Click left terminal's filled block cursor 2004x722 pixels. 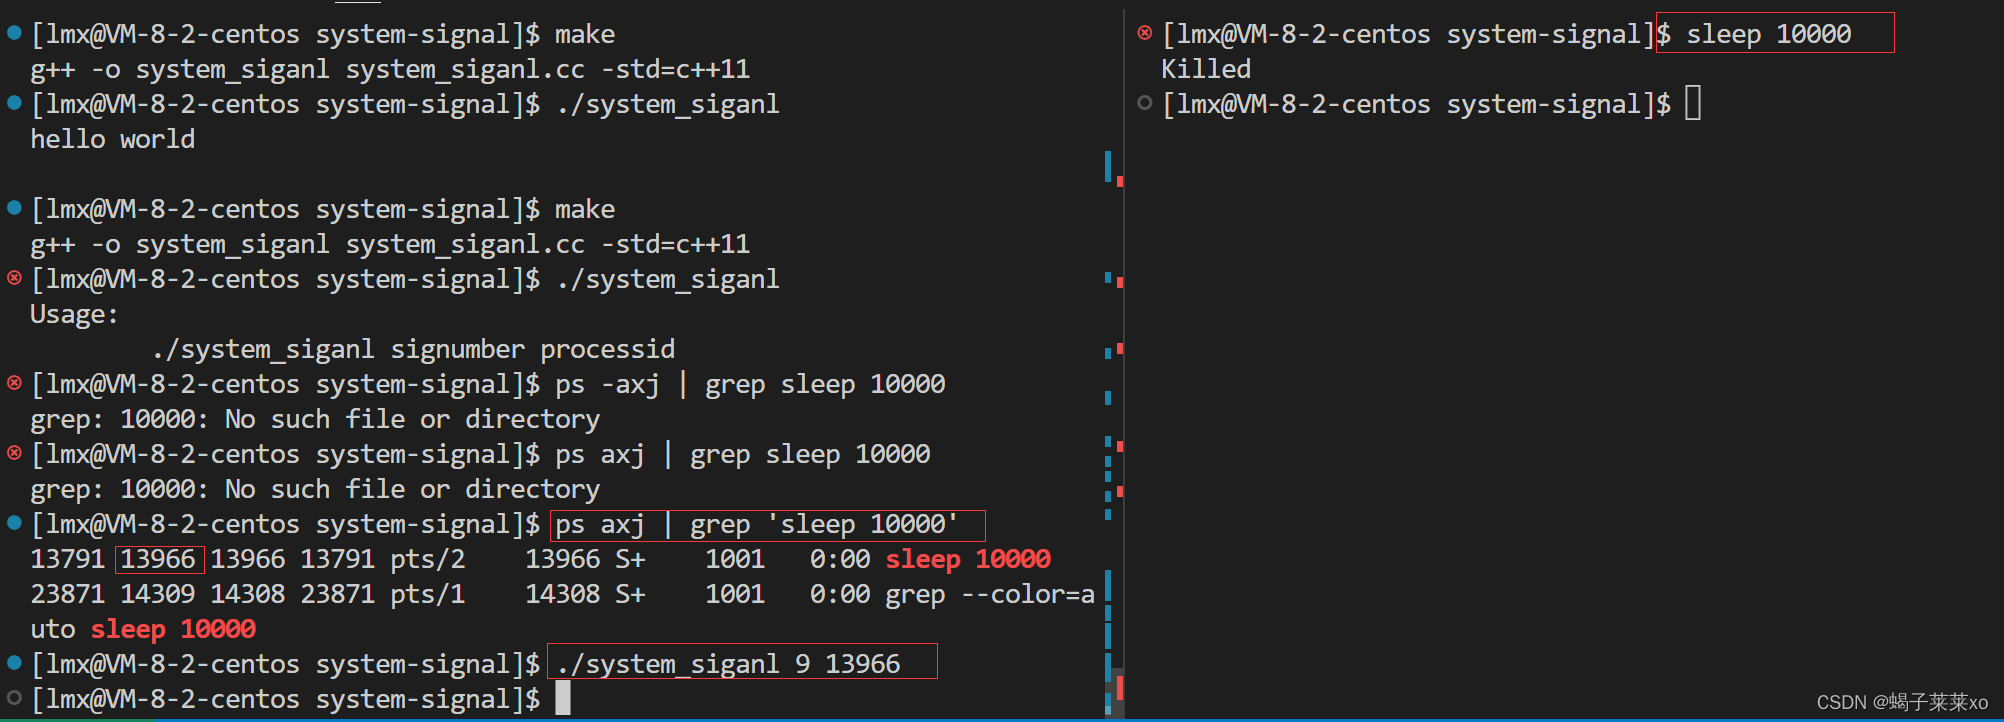click(563, 698)
